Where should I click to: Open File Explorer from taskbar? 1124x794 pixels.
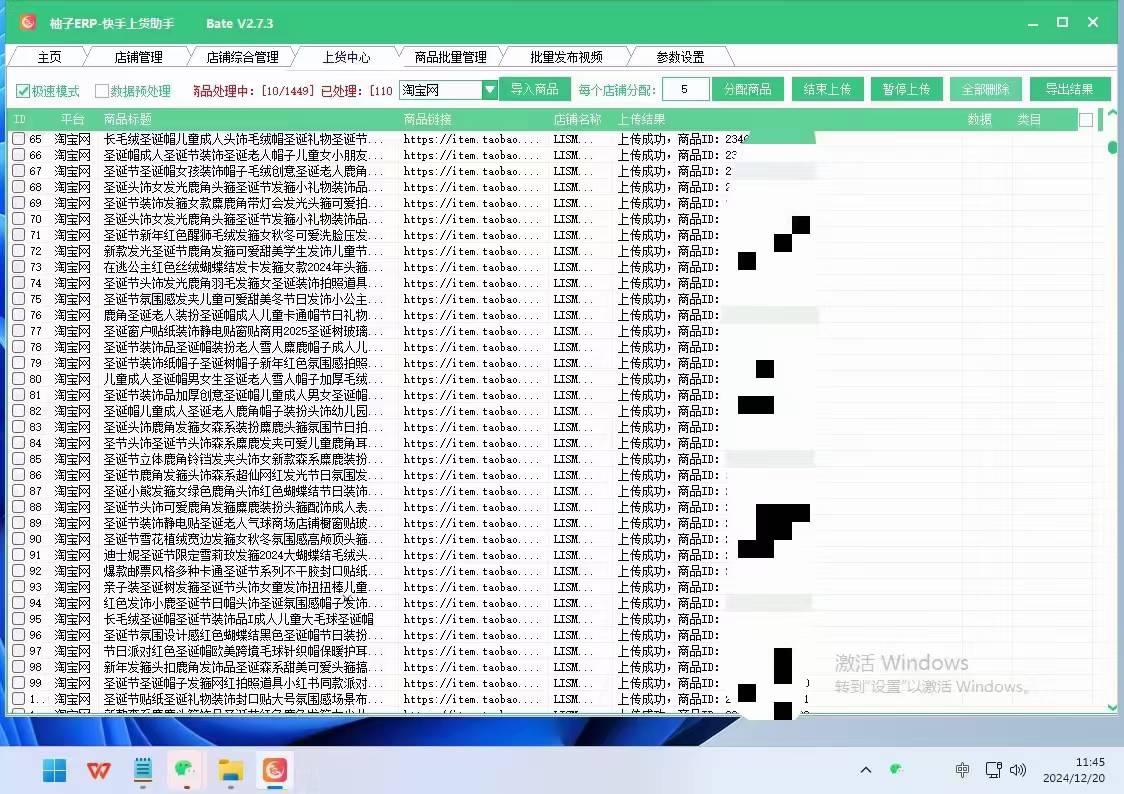pyautogui.click(x=231, y=770)
